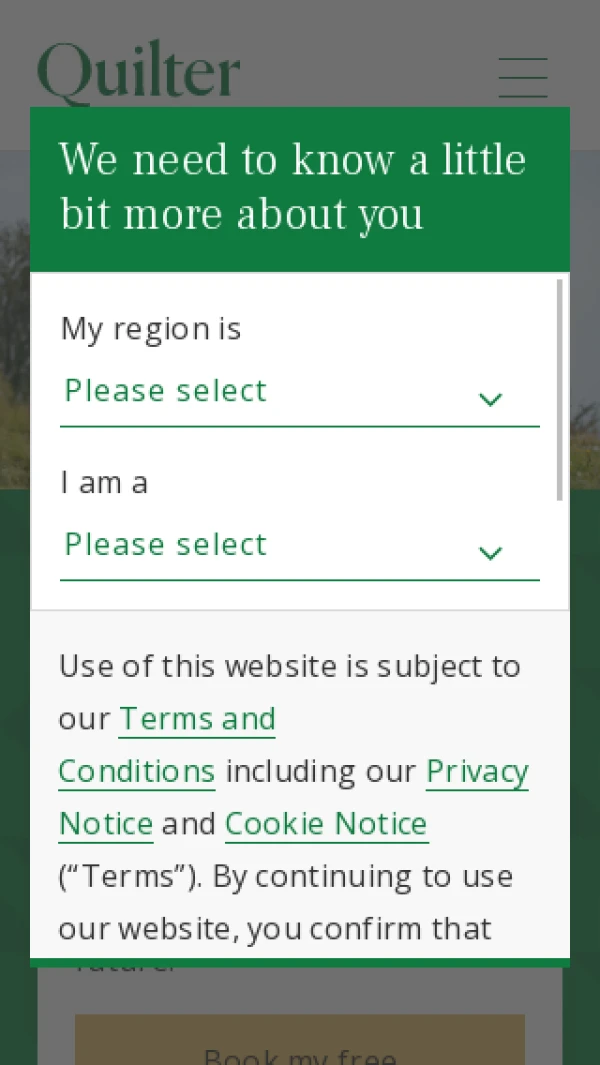Click the We need to know heading
The height and width of the screenshot is (1065, 600).
[x=293, y=187]
